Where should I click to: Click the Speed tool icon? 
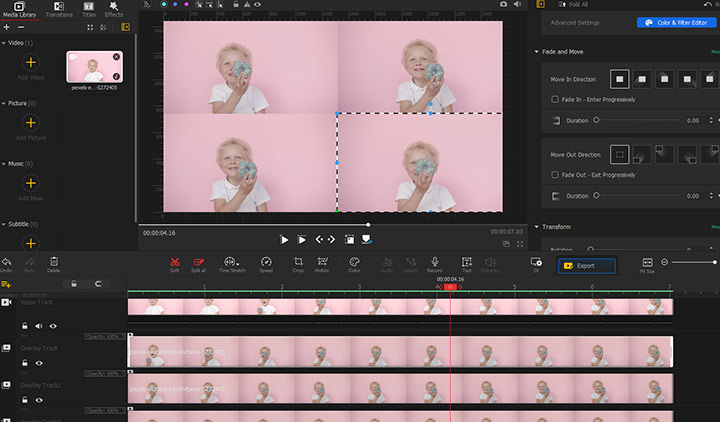pos(266,263)
